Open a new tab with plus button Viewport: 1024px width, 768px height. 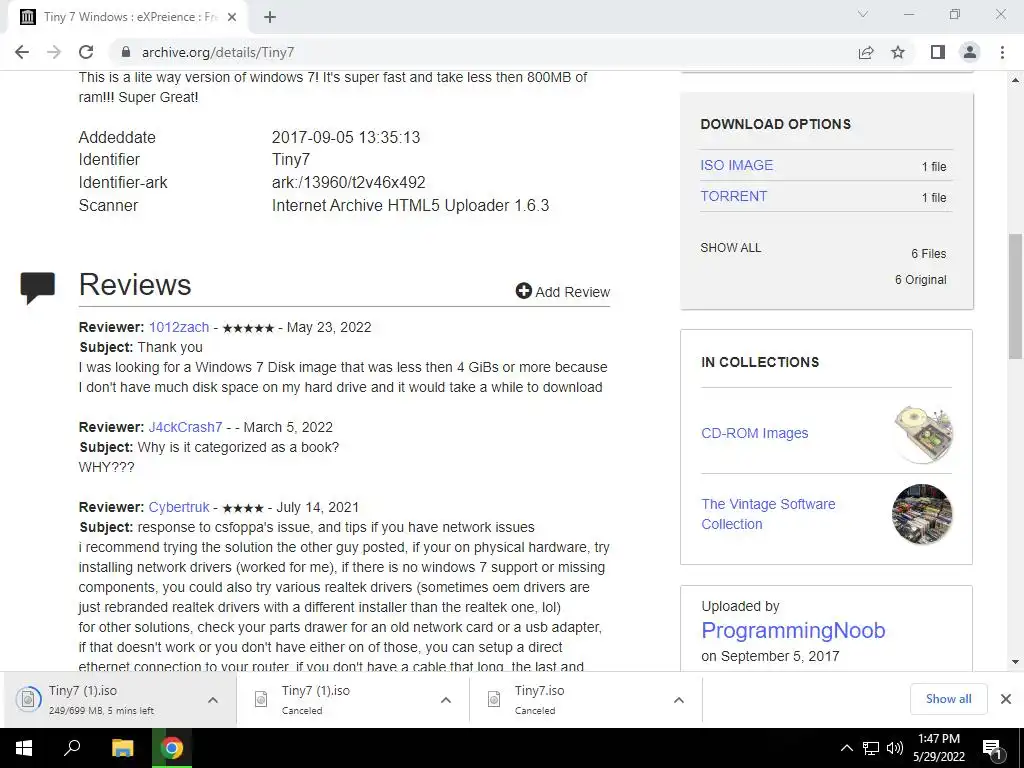[270, 17]
